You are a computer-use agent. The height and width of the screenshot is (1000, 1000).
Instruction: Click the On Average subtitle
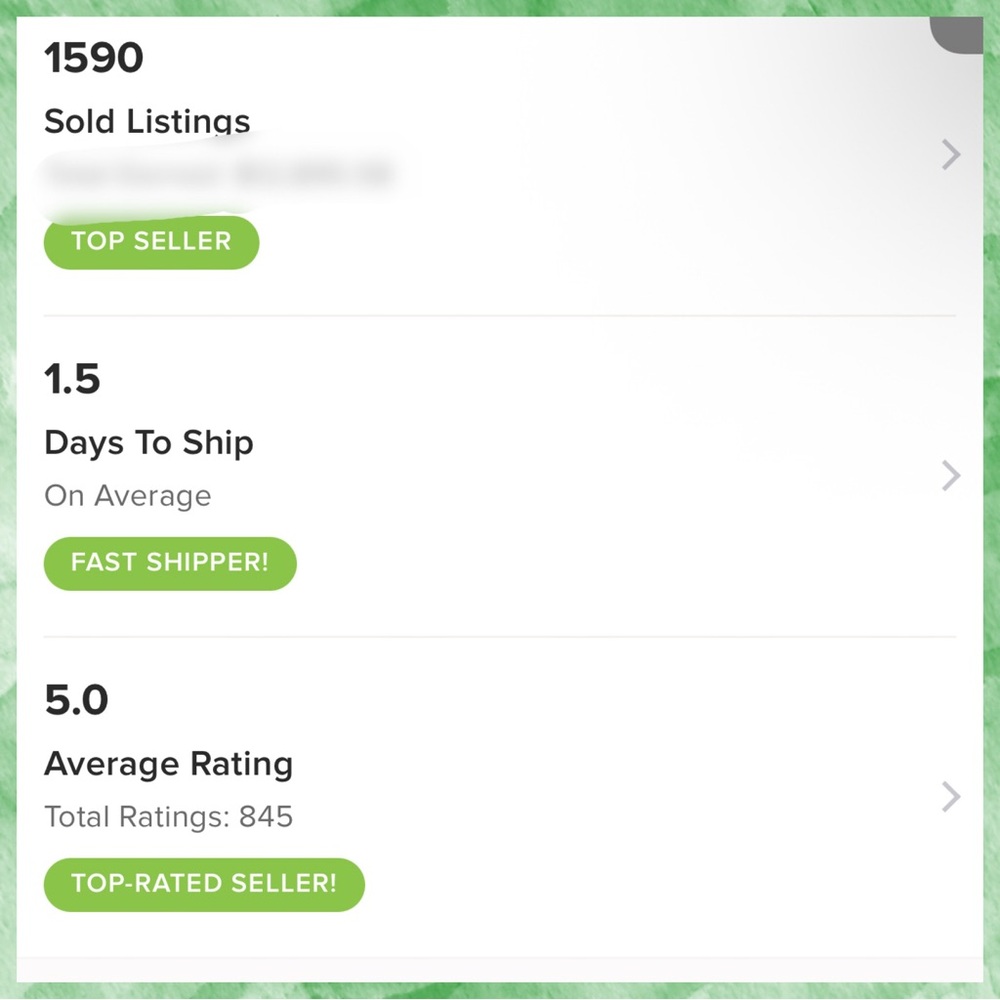click(x=128, y=496)
